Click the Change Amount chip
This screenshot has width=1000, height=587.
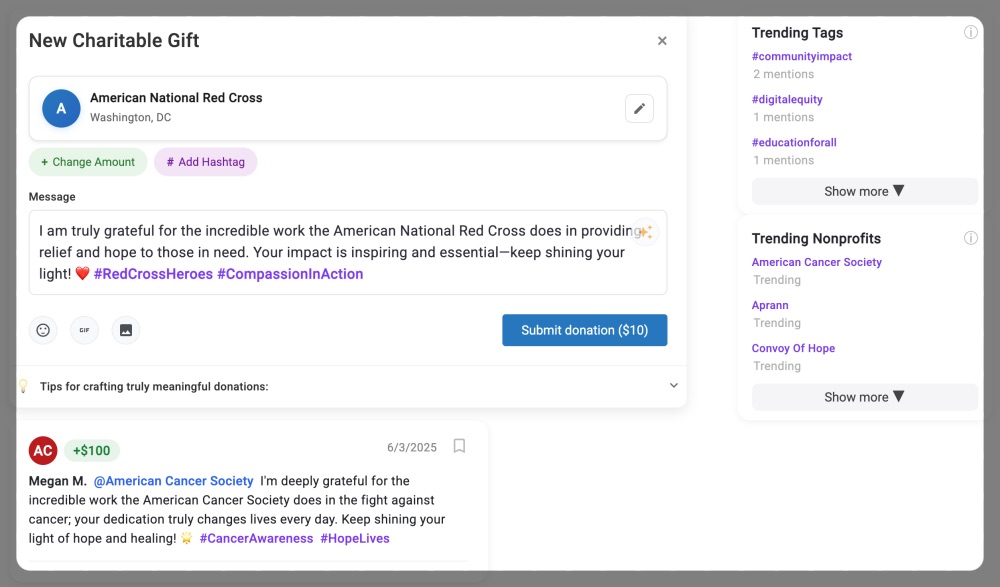88,162
